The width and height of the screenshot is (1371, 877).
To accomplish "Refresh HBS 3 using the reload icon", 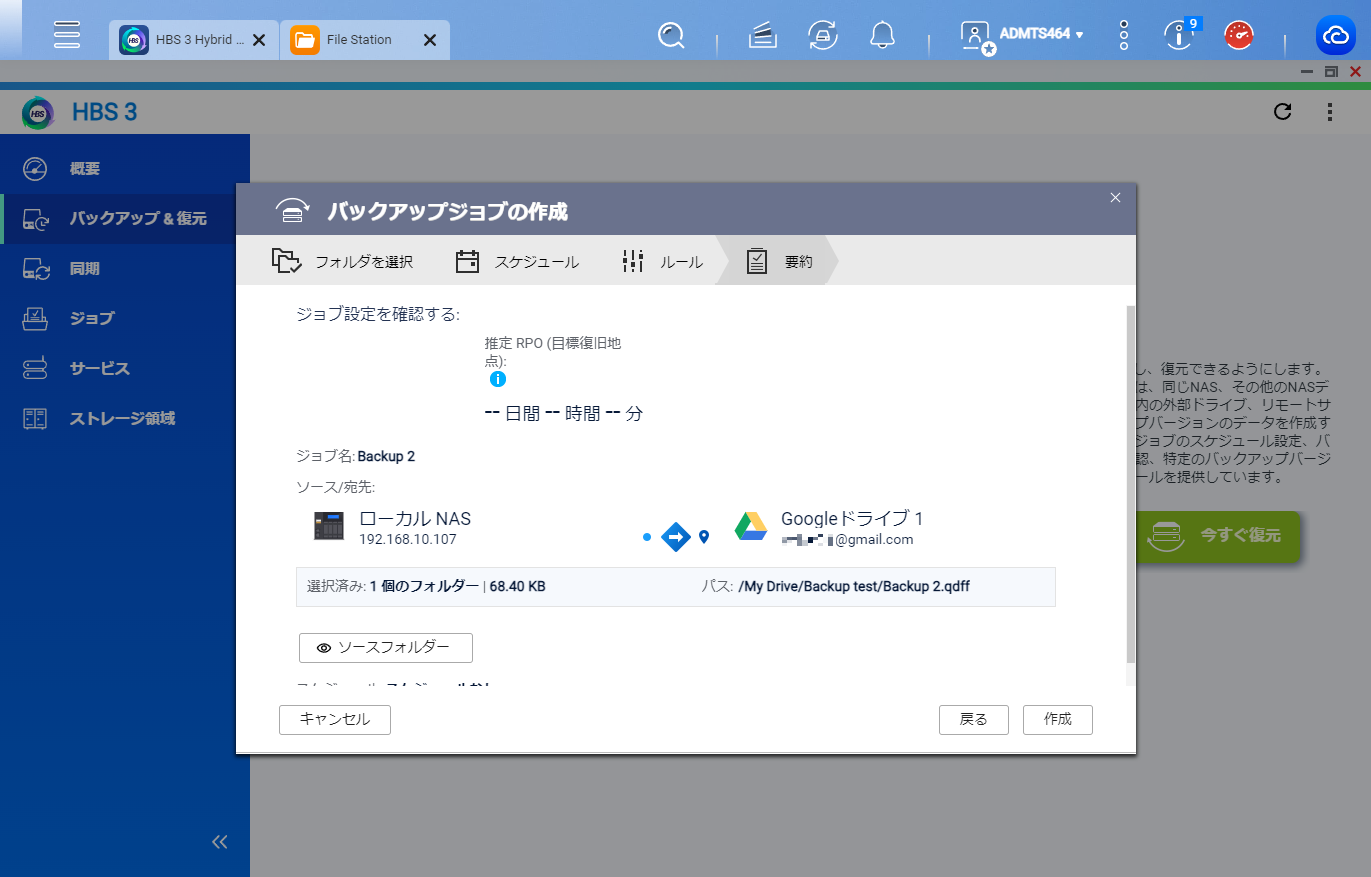I will [1283, 112].
